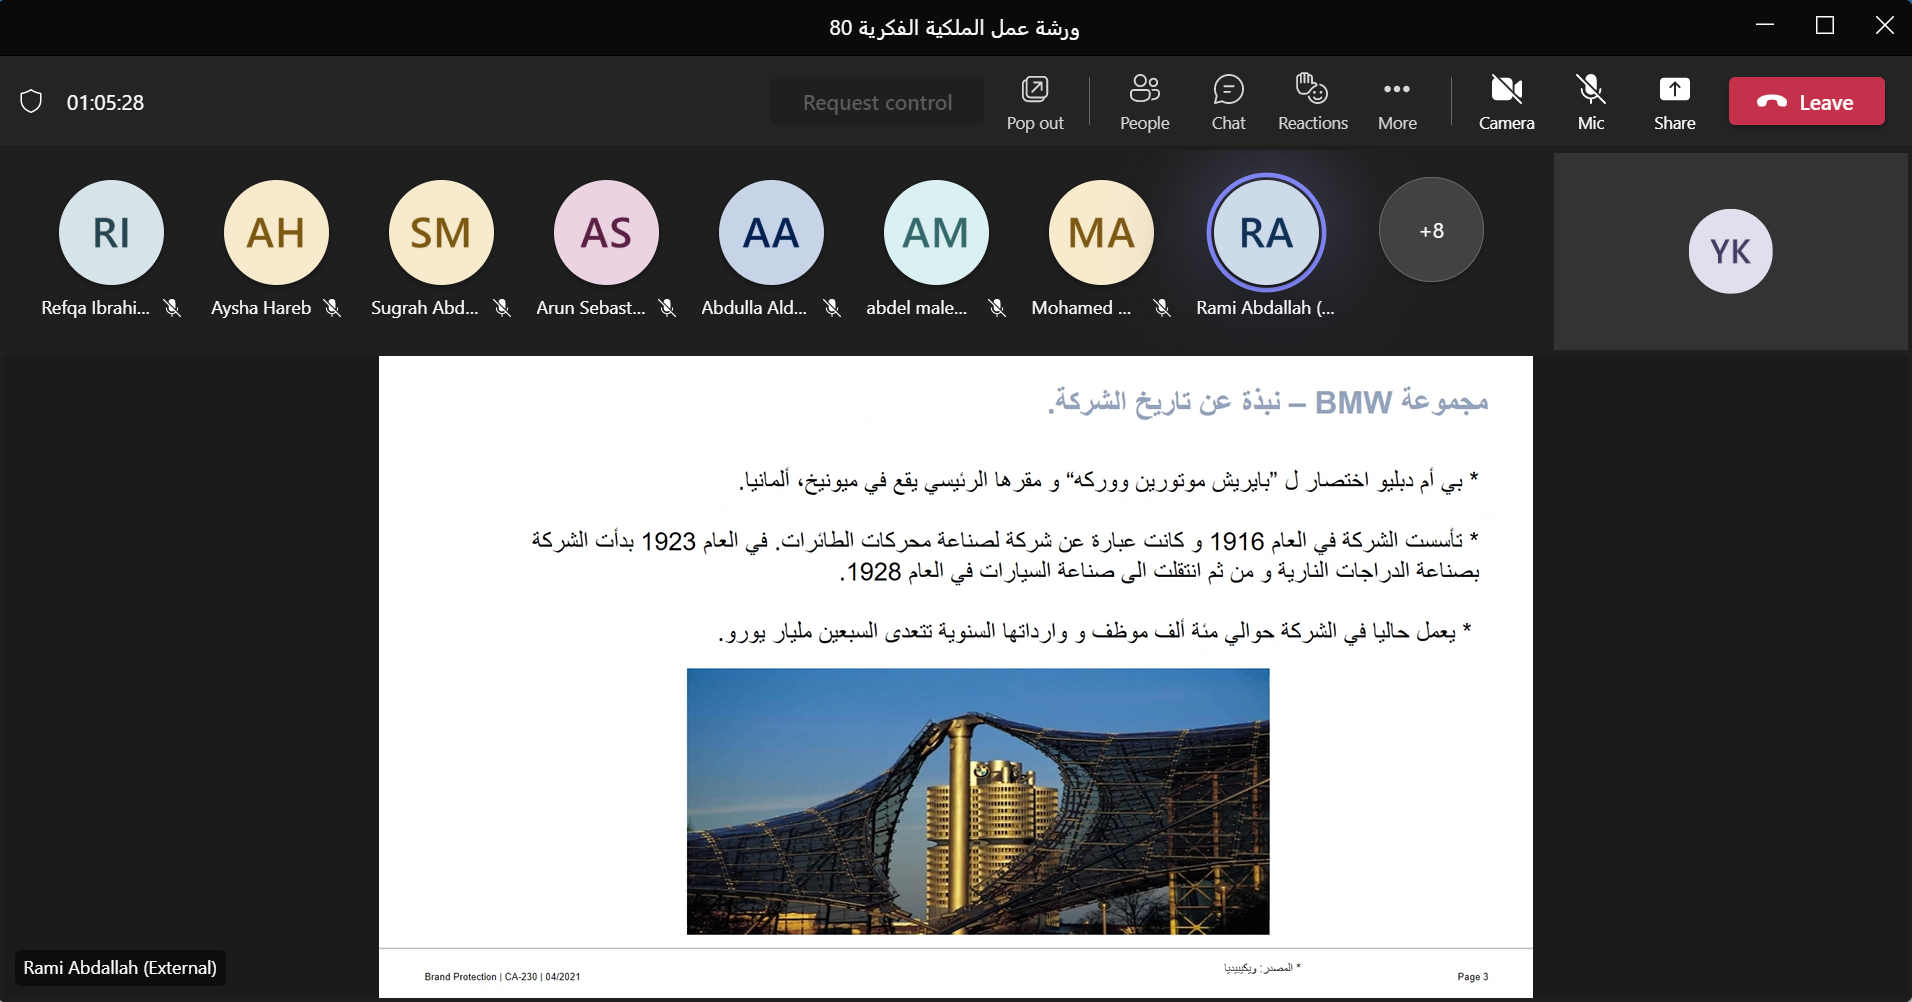Open the meeting Chat
Screen dimensions: 1912x1002
click(1228, 102)
